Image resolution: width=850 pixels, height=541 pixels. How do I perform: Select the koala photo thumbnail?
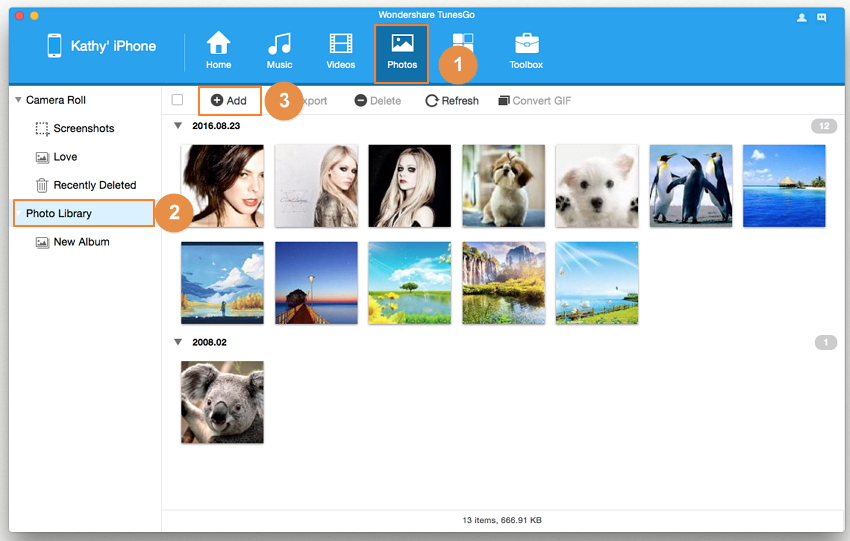[222, 402]
